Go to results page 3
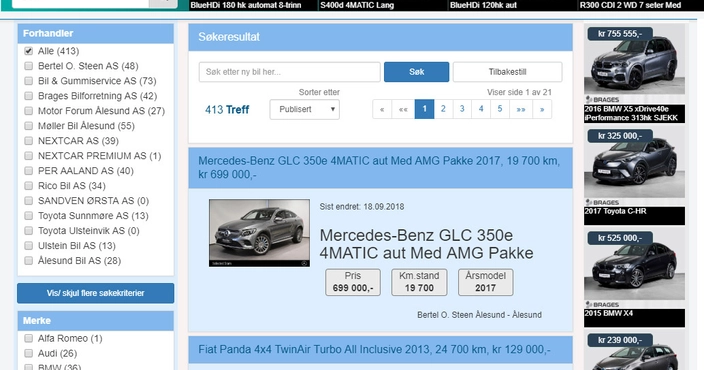The image size is (704, 370). [x=462, y=109]
